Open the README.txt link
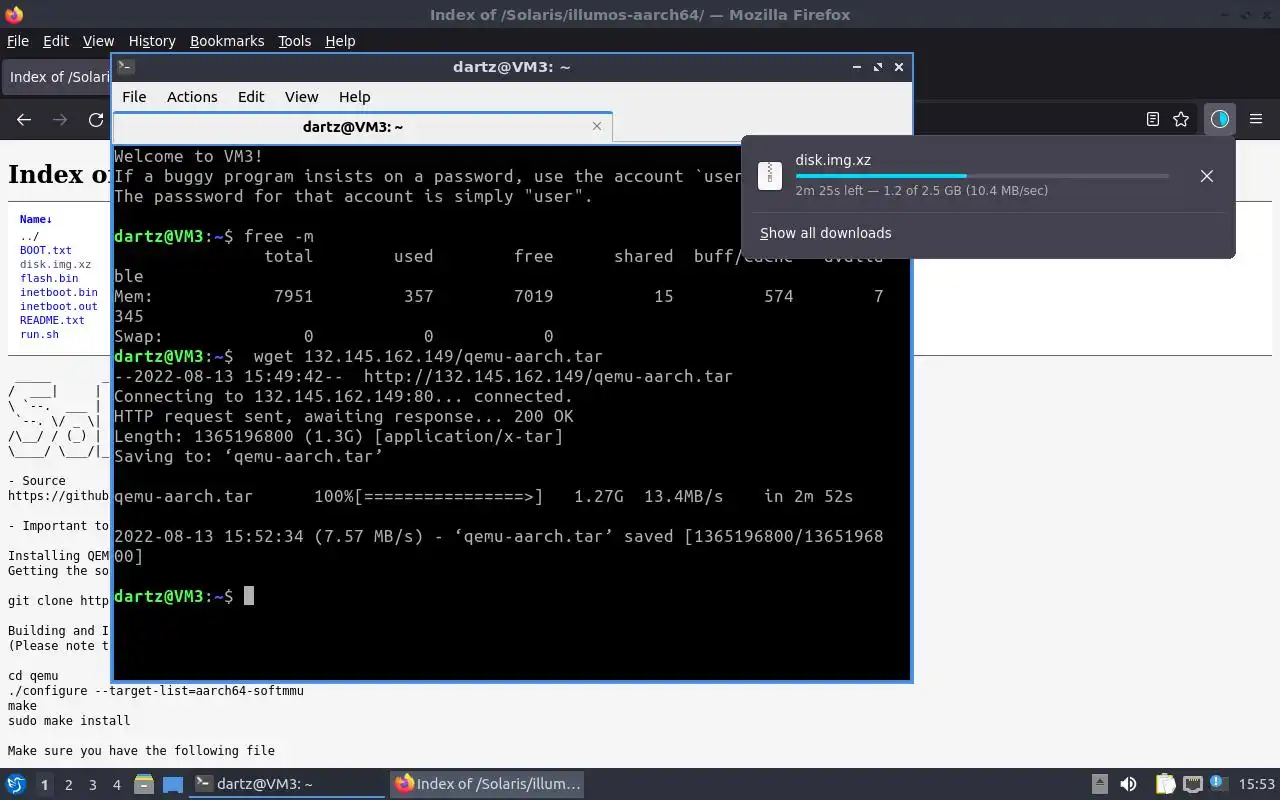The height and width of the screenshot is (800, 1280). pyautogui.click(x=52, y=320)
